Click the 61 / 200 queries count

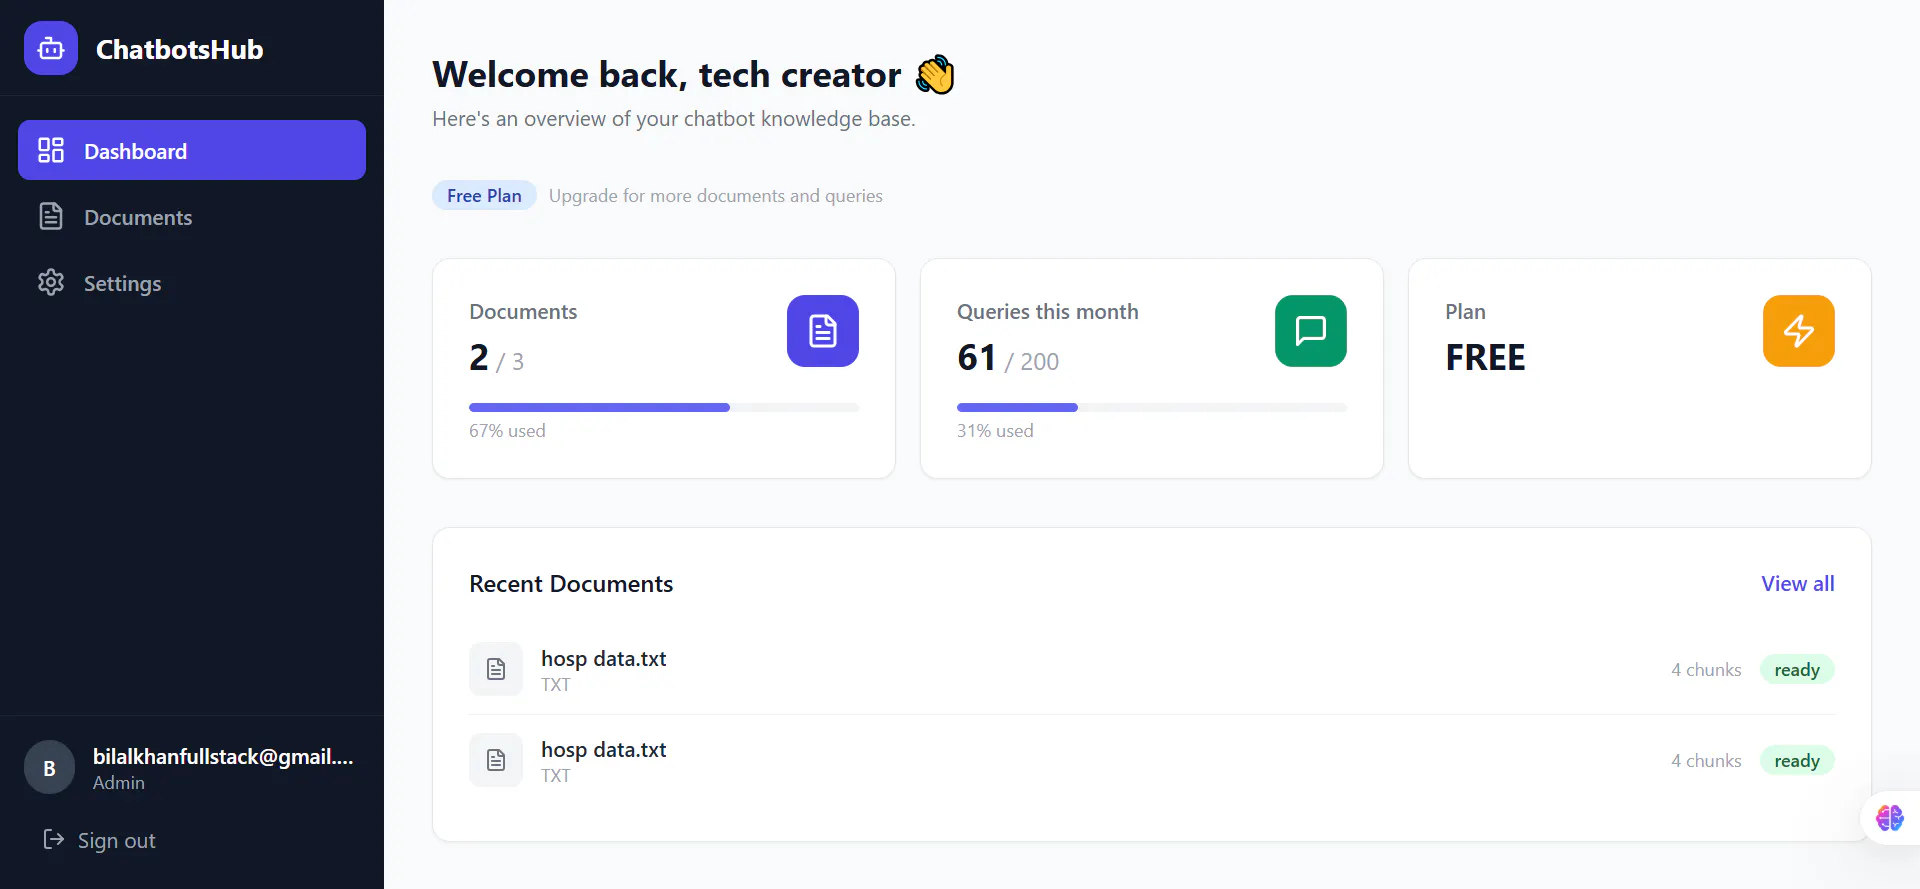point(1008,357)
